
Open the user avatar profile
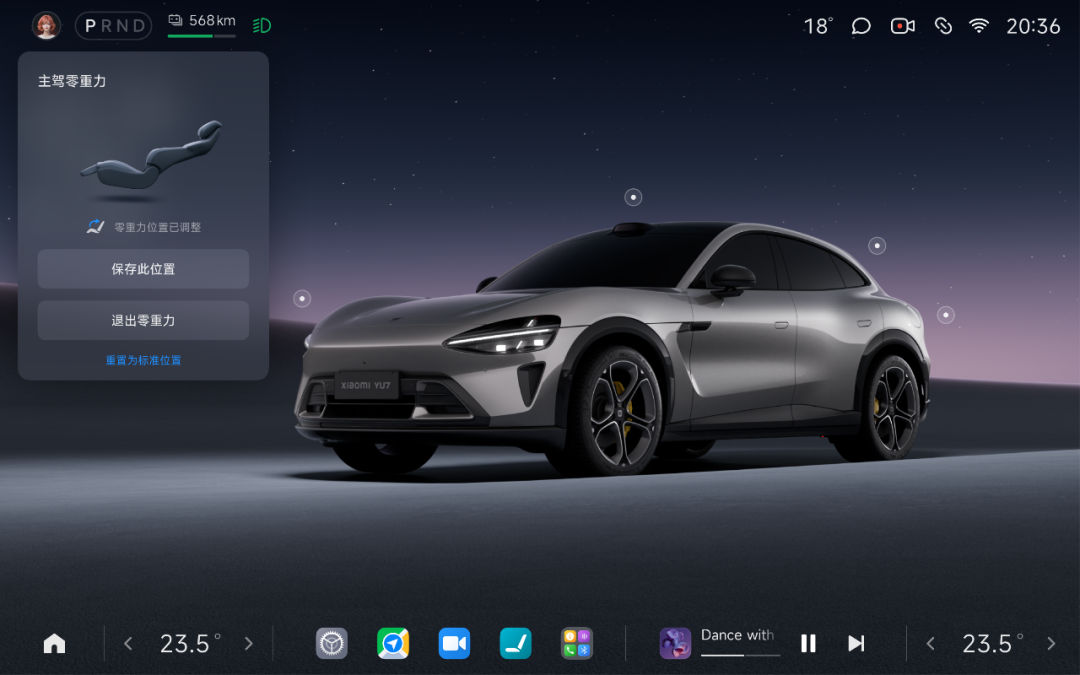(46, 26)
